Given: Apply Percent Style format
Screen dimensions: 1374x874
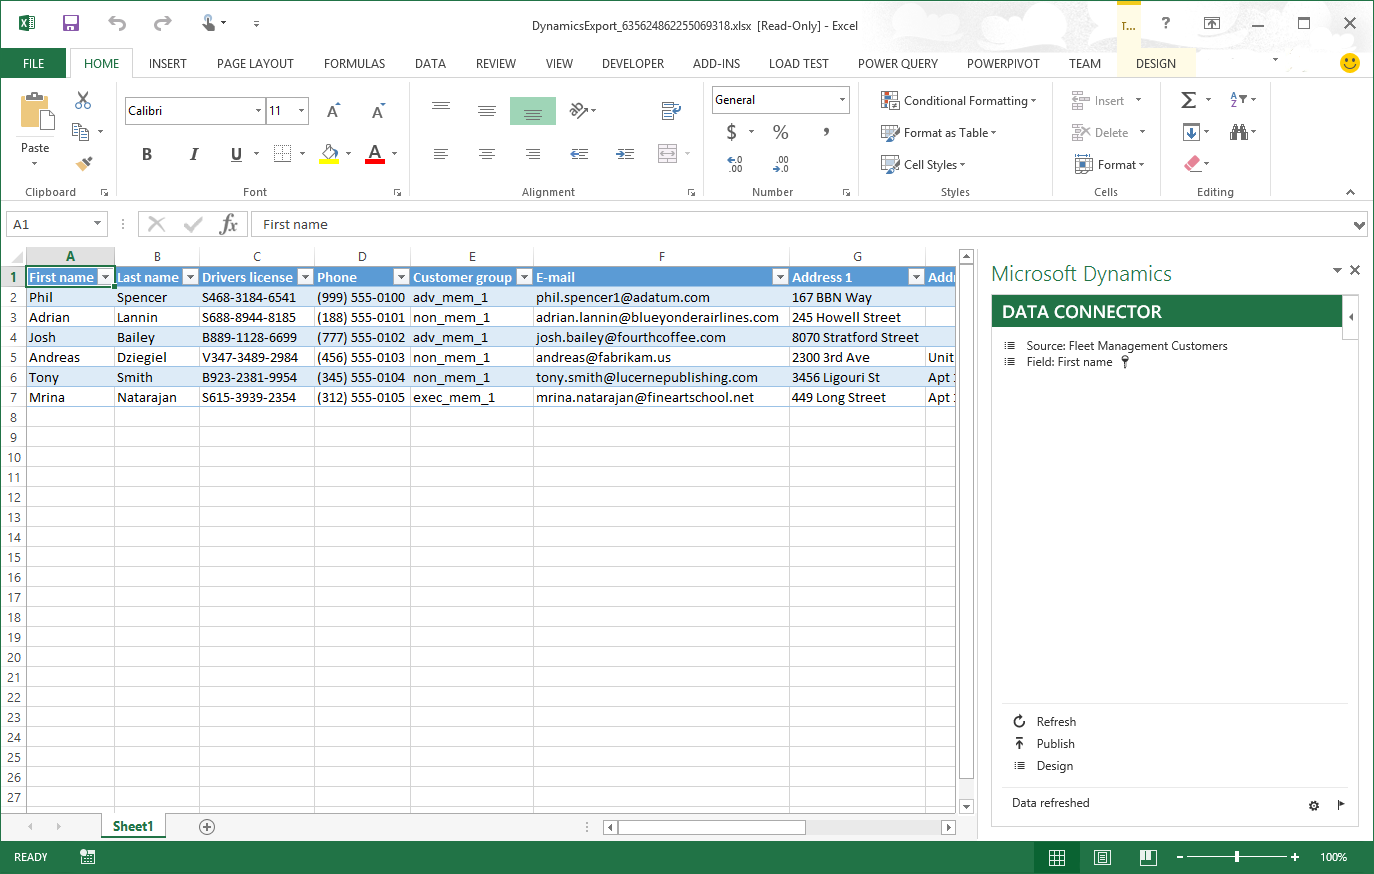Looking at the screenshot, I should [x=781, y=132].
